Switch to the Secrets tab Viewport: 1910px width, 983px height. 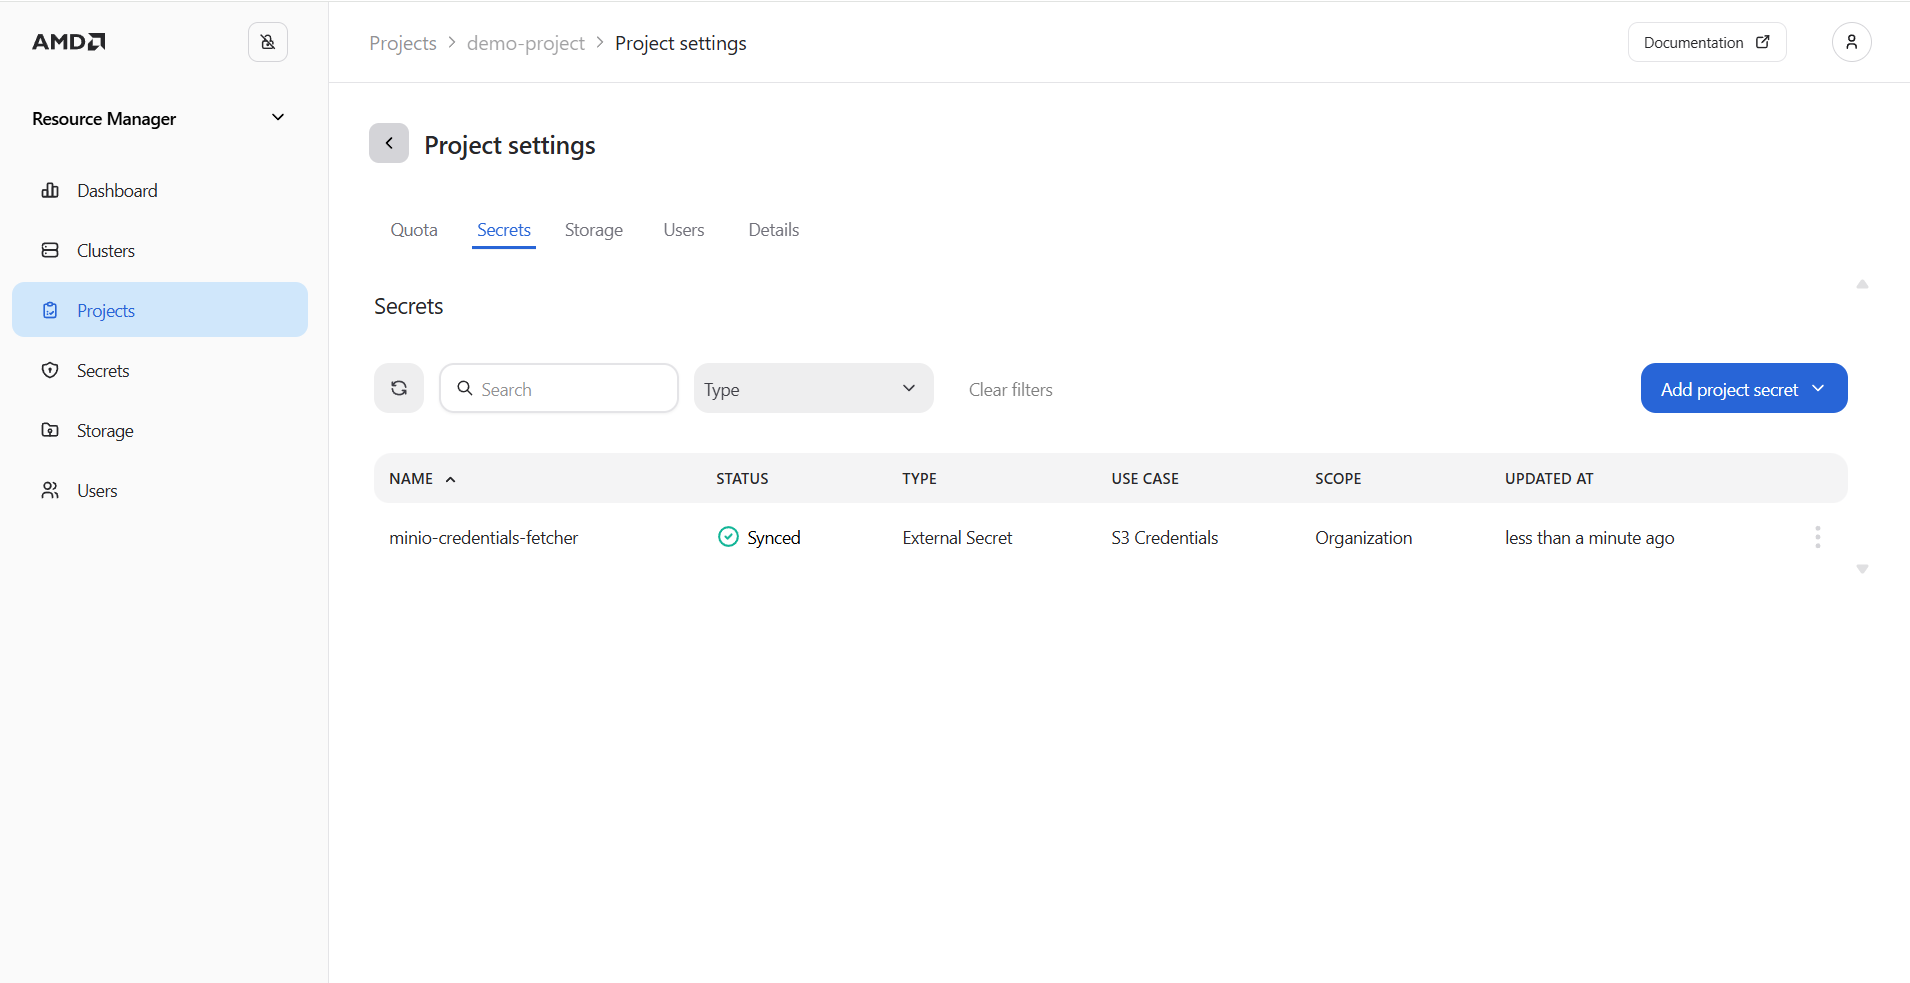(x=504, y=230)
